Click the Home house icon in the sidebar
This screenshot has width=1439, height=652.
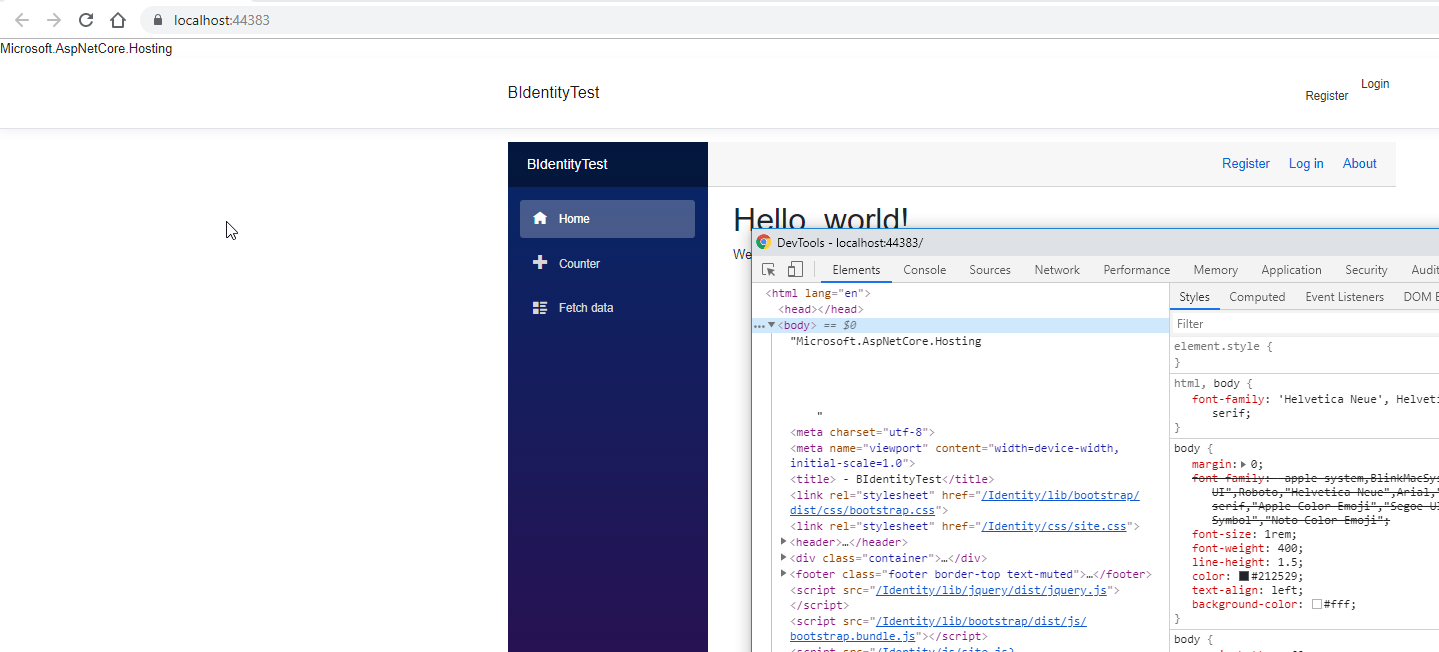point(540,218)
